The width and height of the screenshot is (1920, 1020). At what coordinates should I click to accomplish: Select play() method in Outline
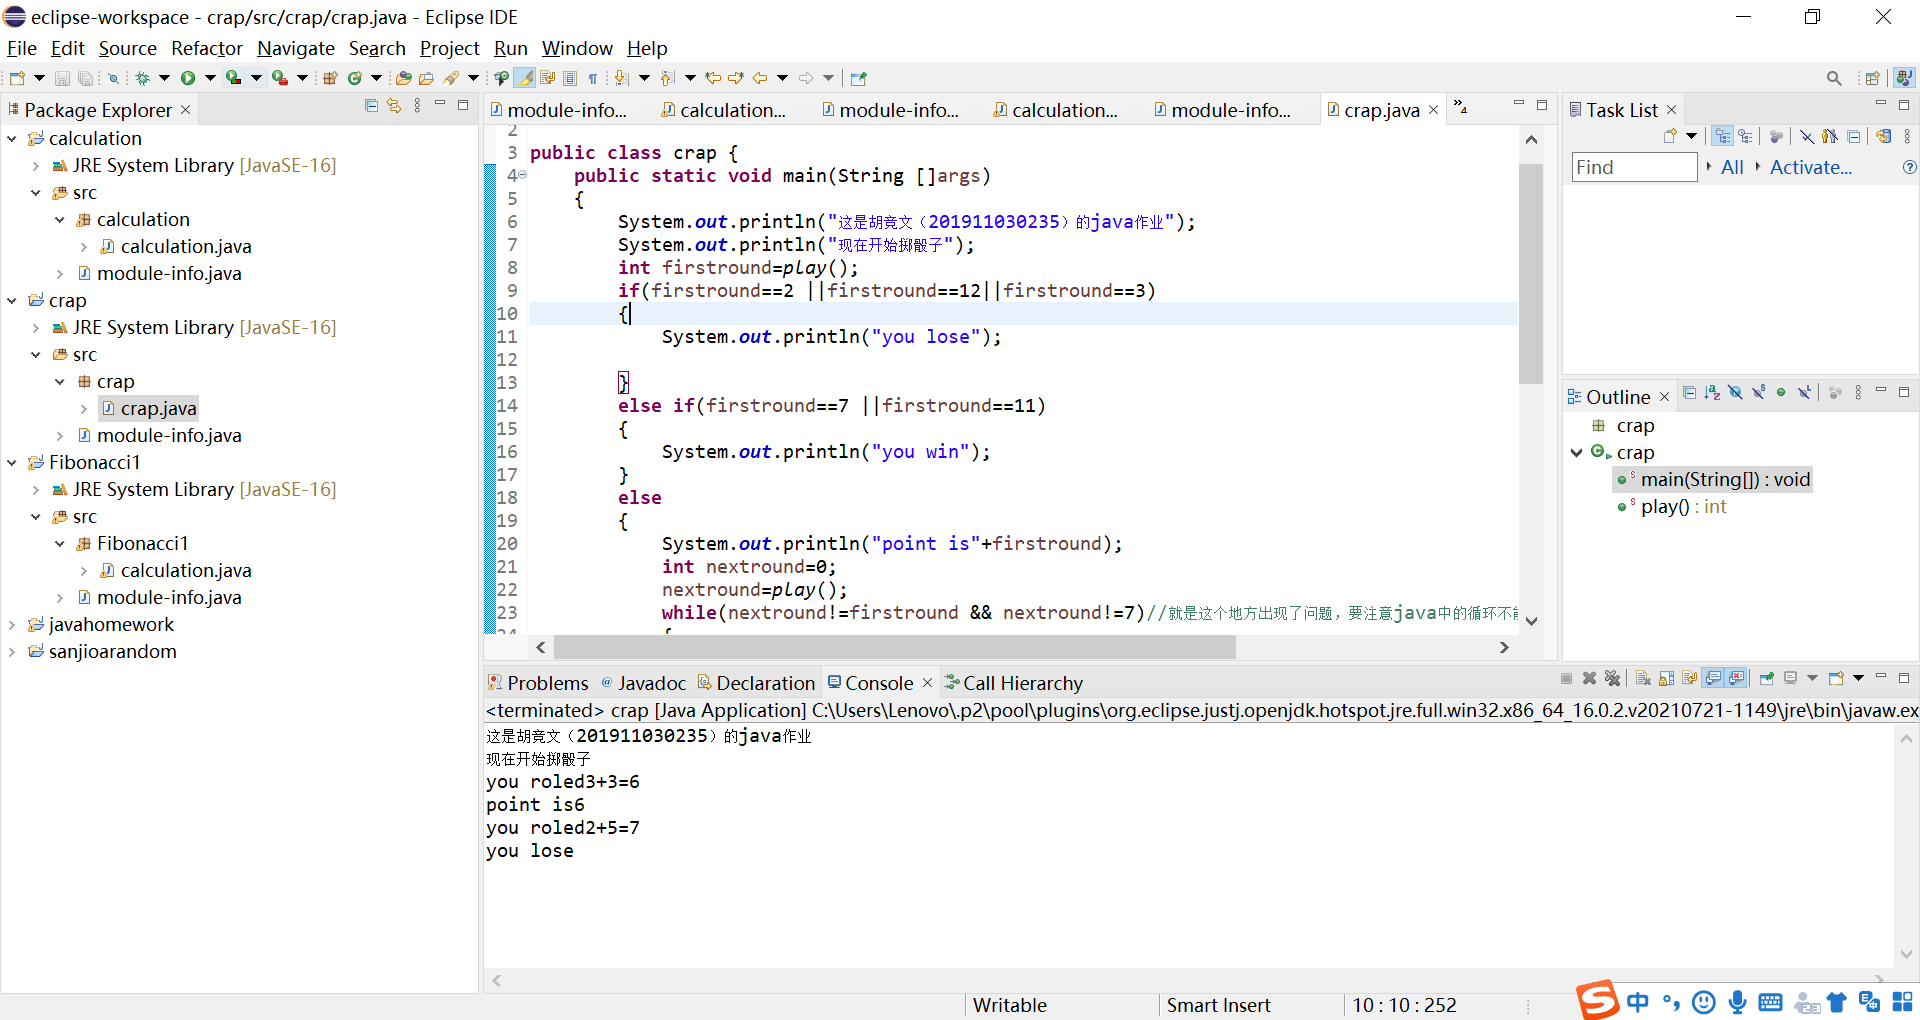point(1684,506)
